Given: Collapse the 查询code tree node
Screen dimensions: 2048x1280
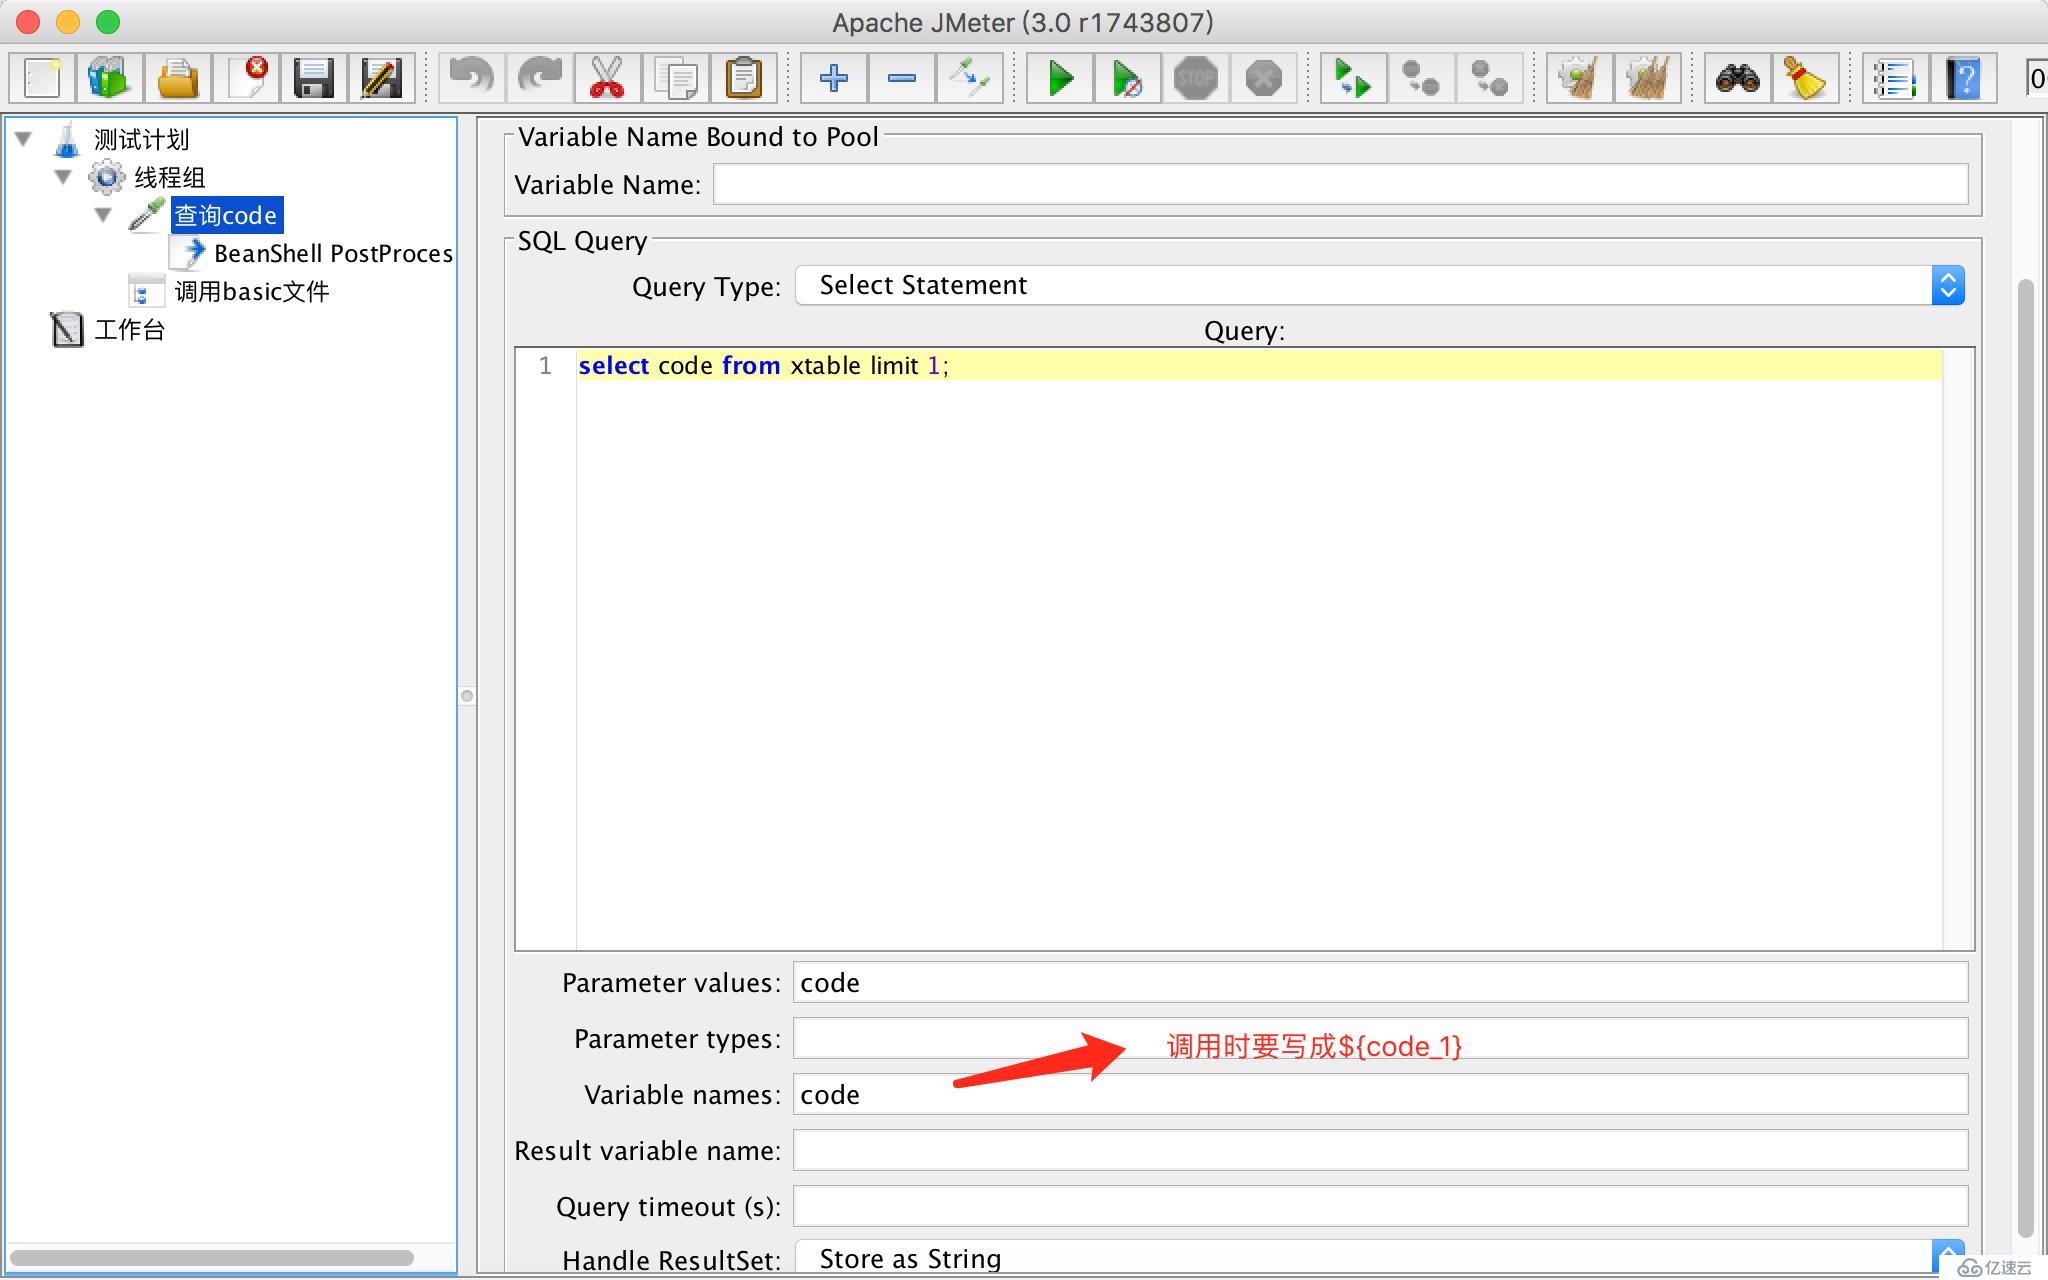Looking at the screenshot, I should click(x=103, y=215).
